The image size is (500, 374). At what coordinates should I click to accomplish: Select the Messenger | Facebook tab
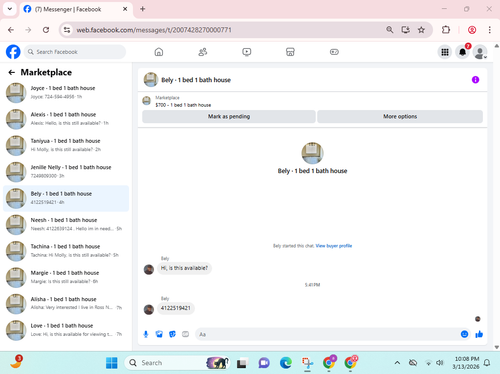[x=76, y=9]
